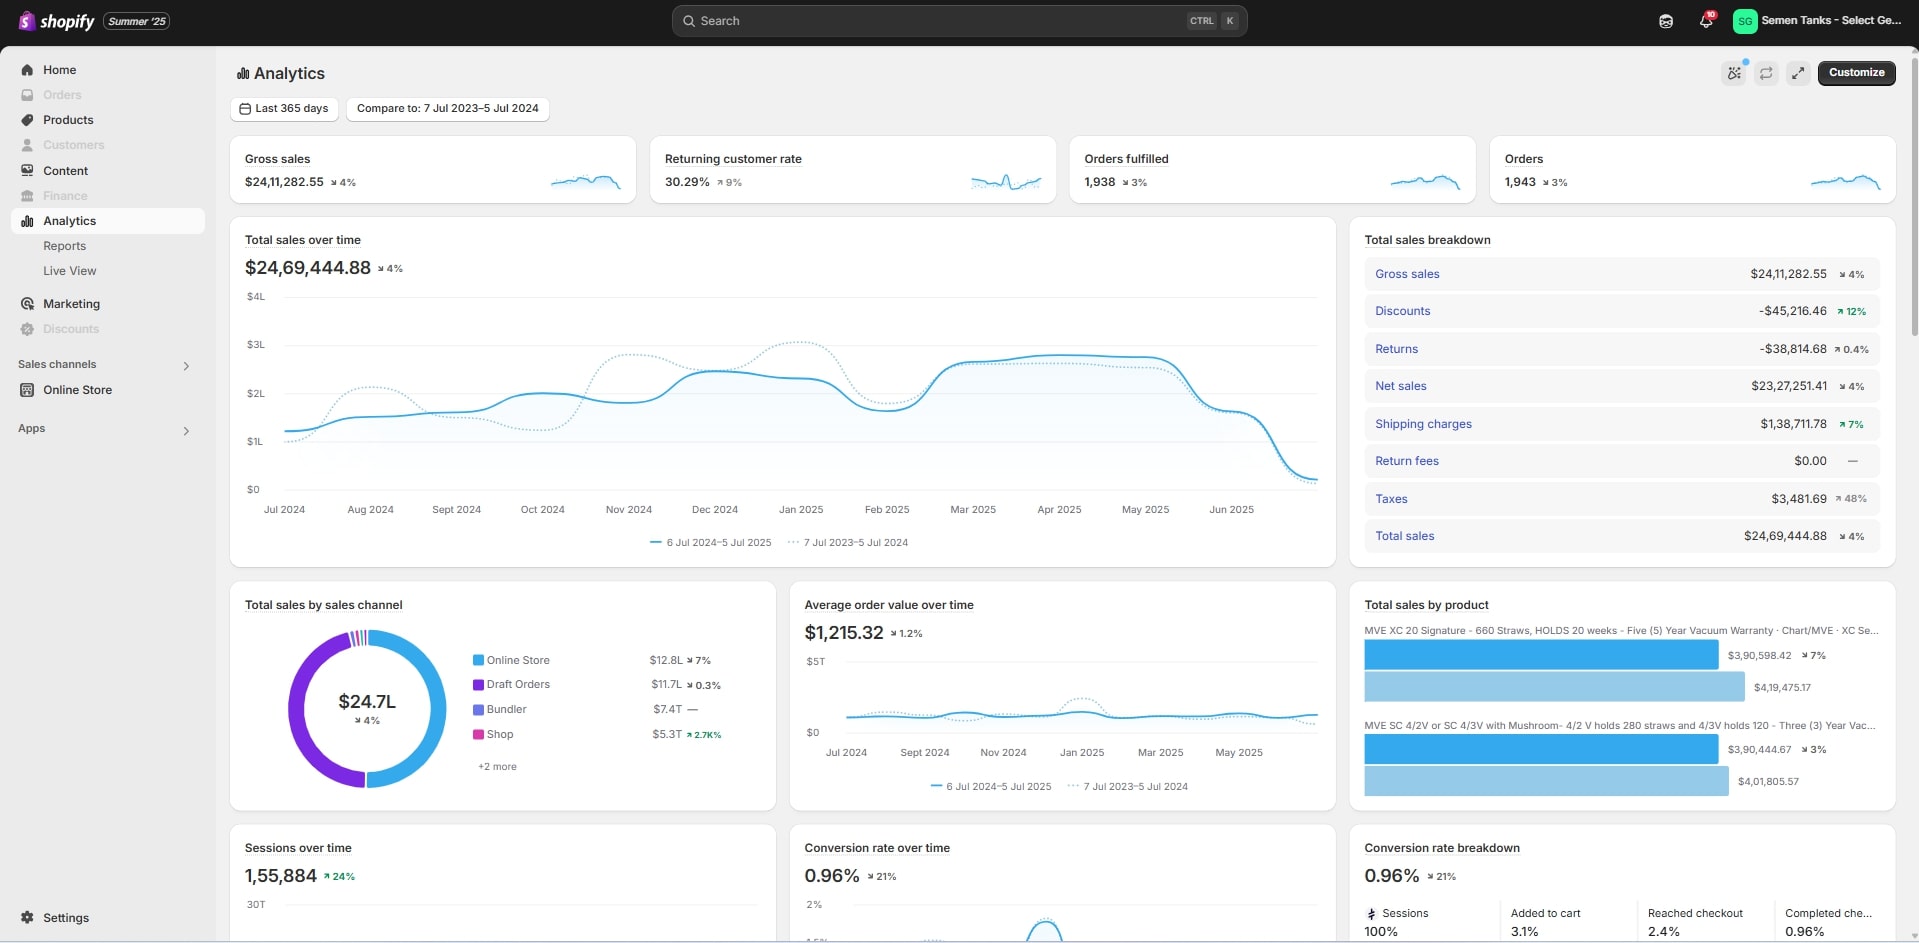This screenshot has width=1919, height=943.
Task: Click the donut chart $24.7L total
Action: [x=367, y=702]
